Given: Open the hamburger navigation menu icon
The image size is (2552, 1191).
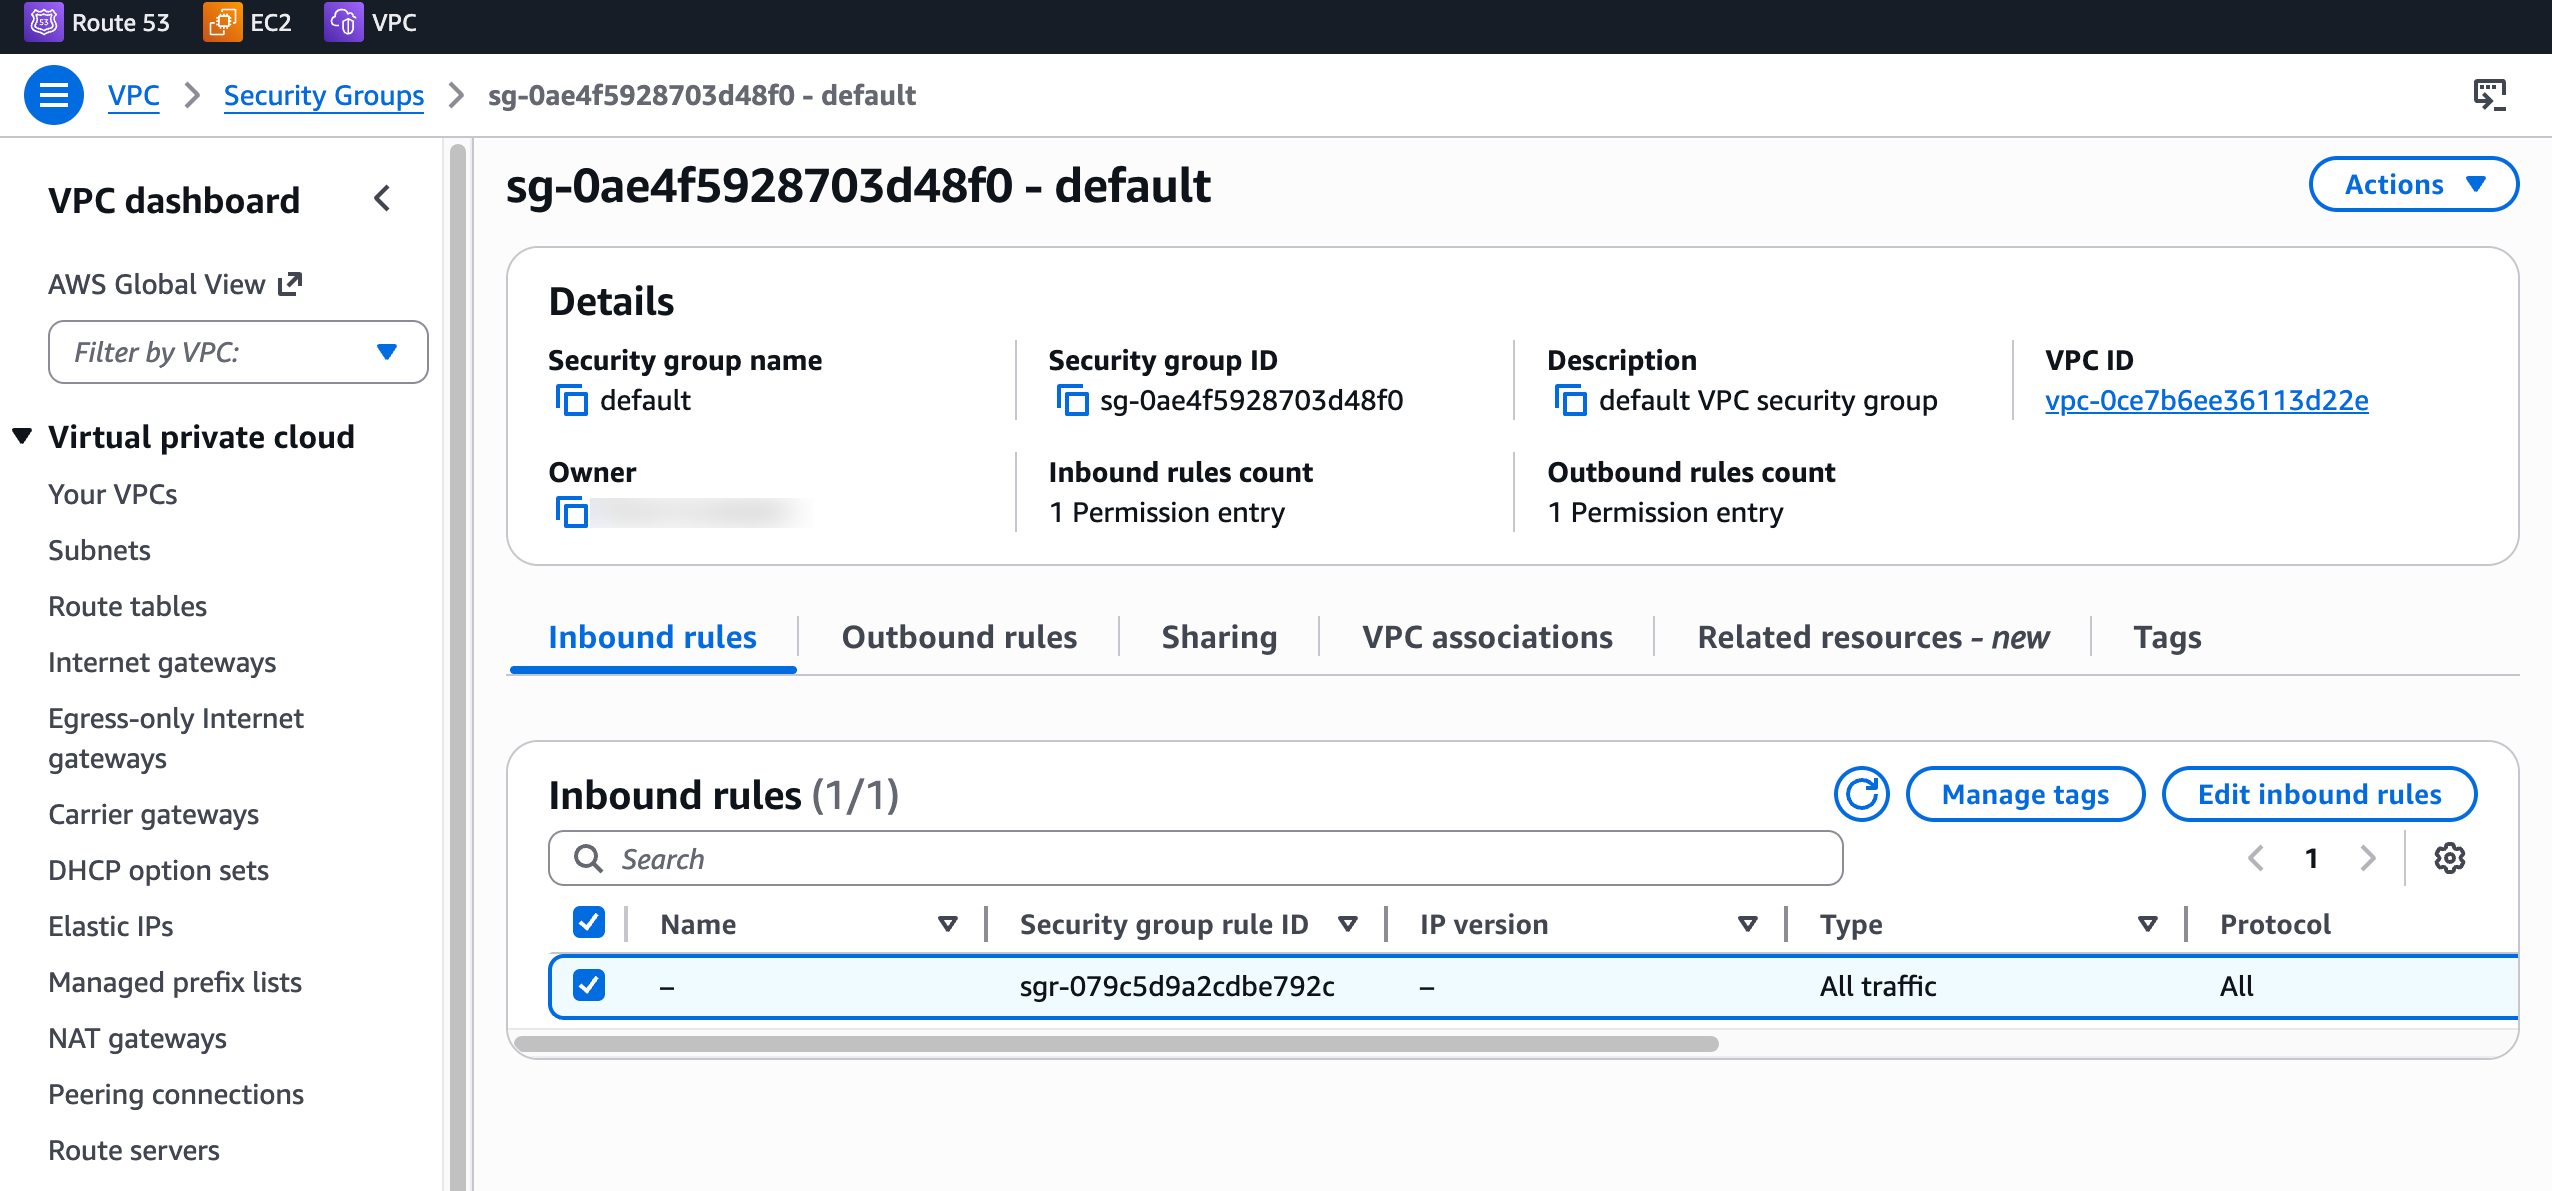Looking at the screenshot, I should (x=54, y=95).
